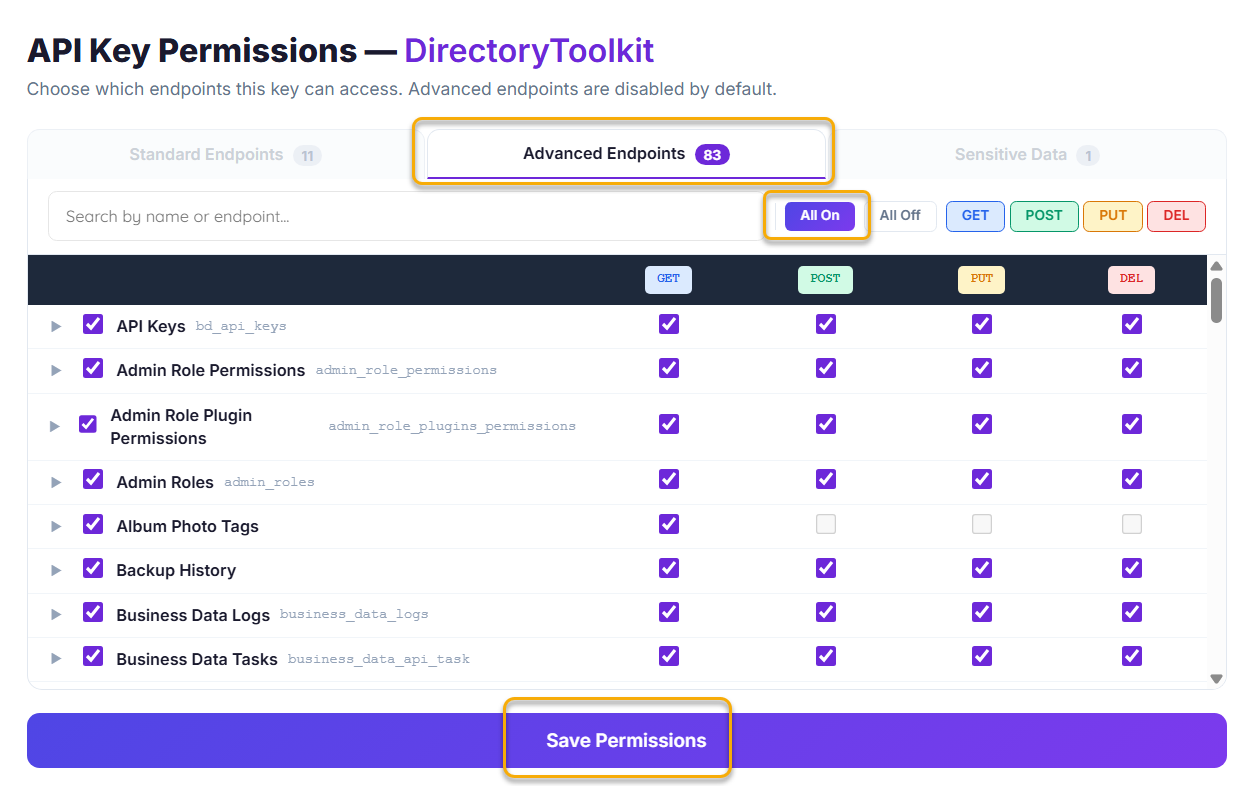1242x786 pixels.
Task: Disable DEL for Business Data Tasks
Action: [x=1131, y=656]
